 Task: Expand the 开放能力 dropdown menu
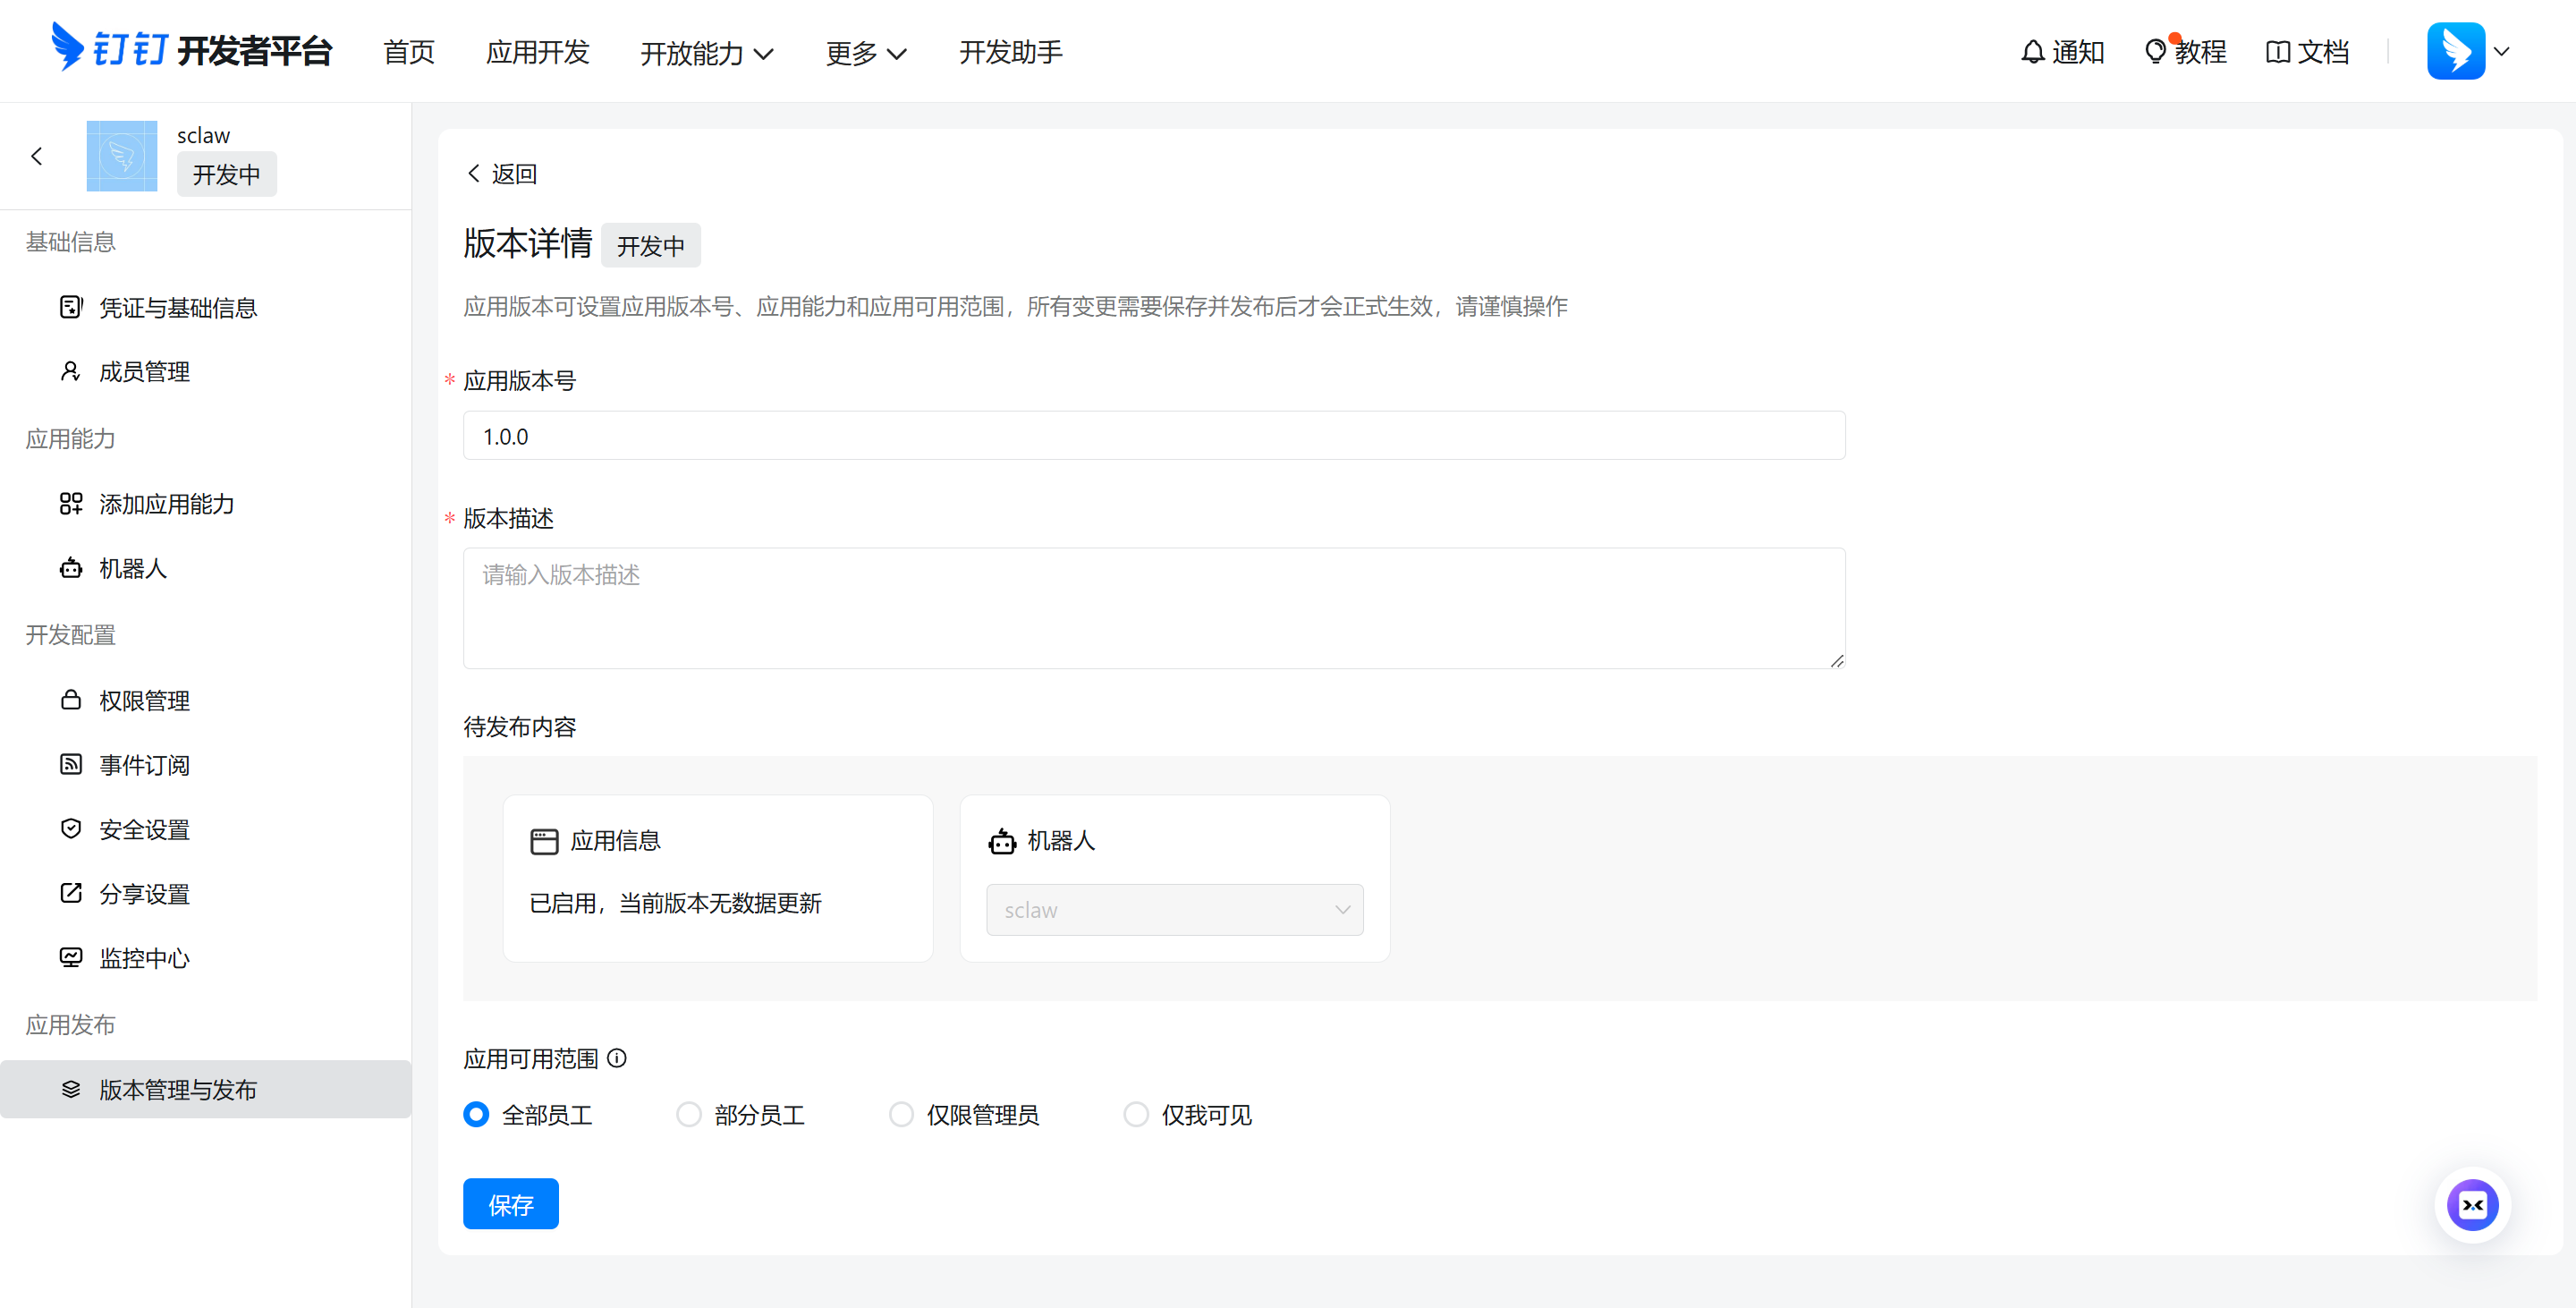706,53
